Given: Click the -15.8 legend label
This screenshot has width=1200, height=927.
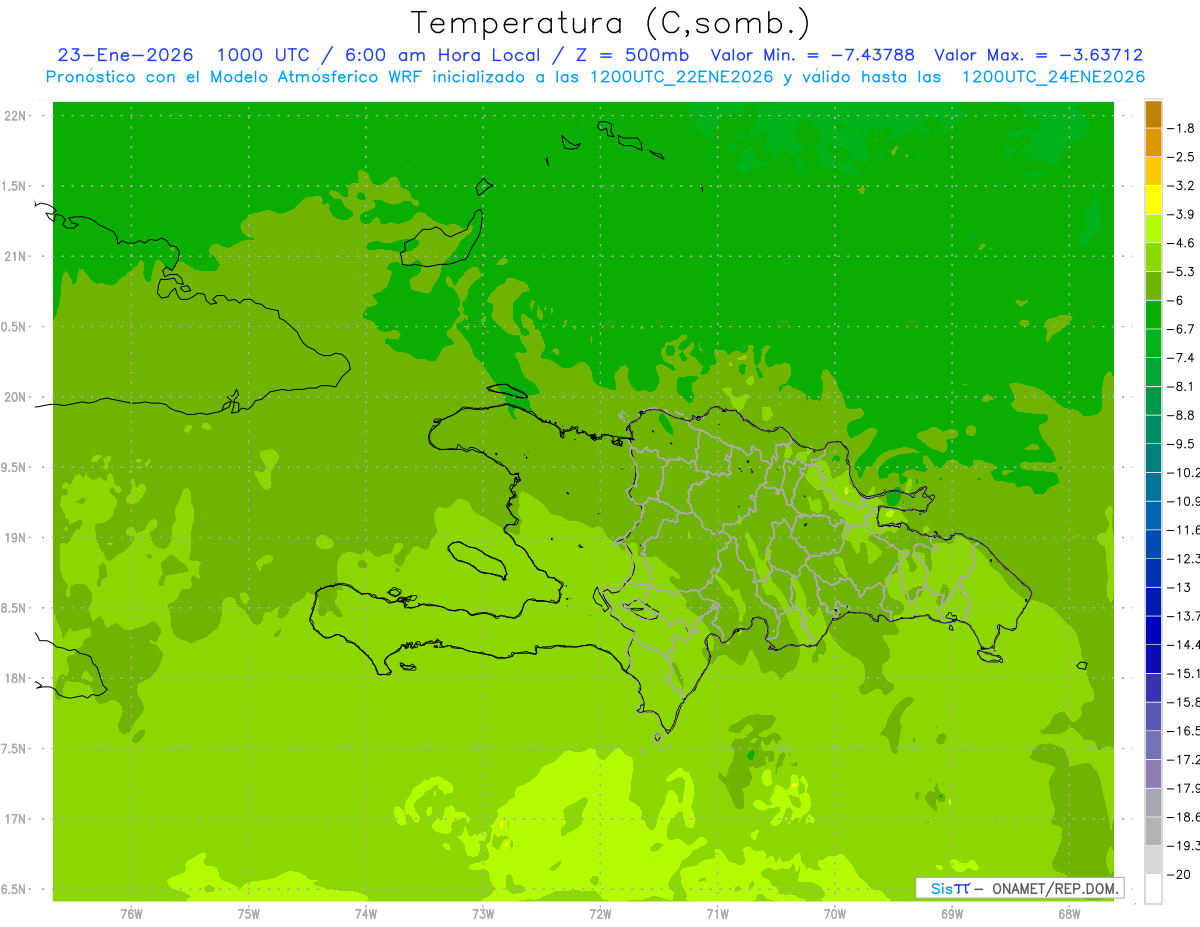Looking at the screenshot, I should [1185, 702].
